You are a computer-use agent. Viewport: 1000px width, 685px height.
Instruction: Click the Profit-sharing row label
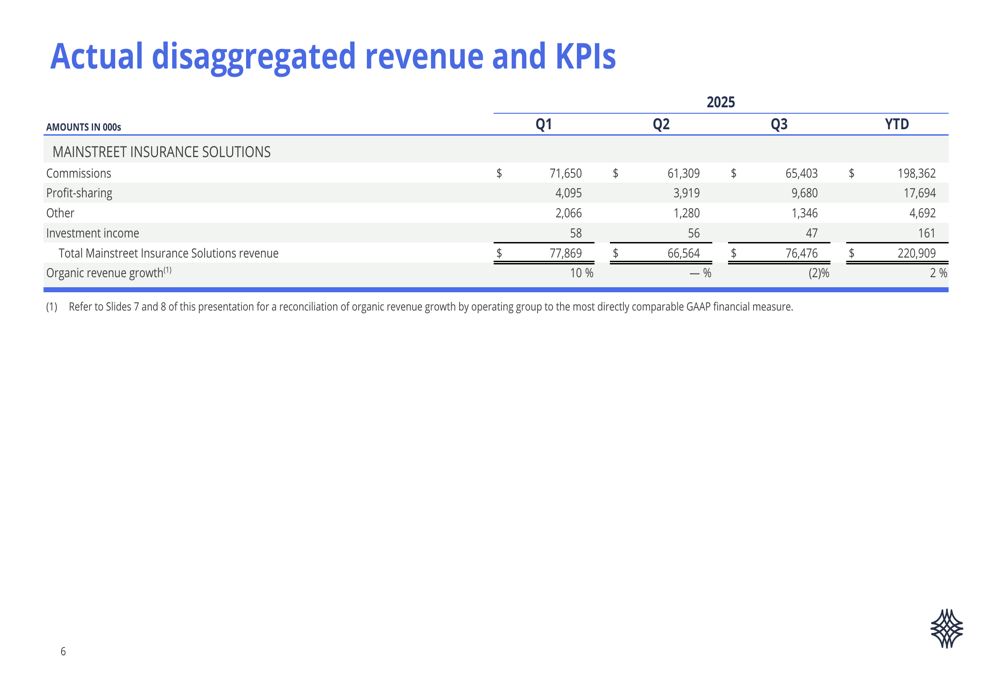click(x=78, y=193)
